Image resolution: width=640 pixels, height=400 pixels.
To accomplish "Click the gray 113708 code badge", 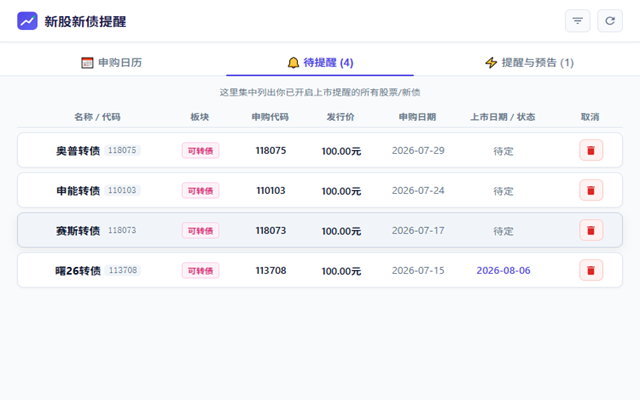I will pos(122,270).
